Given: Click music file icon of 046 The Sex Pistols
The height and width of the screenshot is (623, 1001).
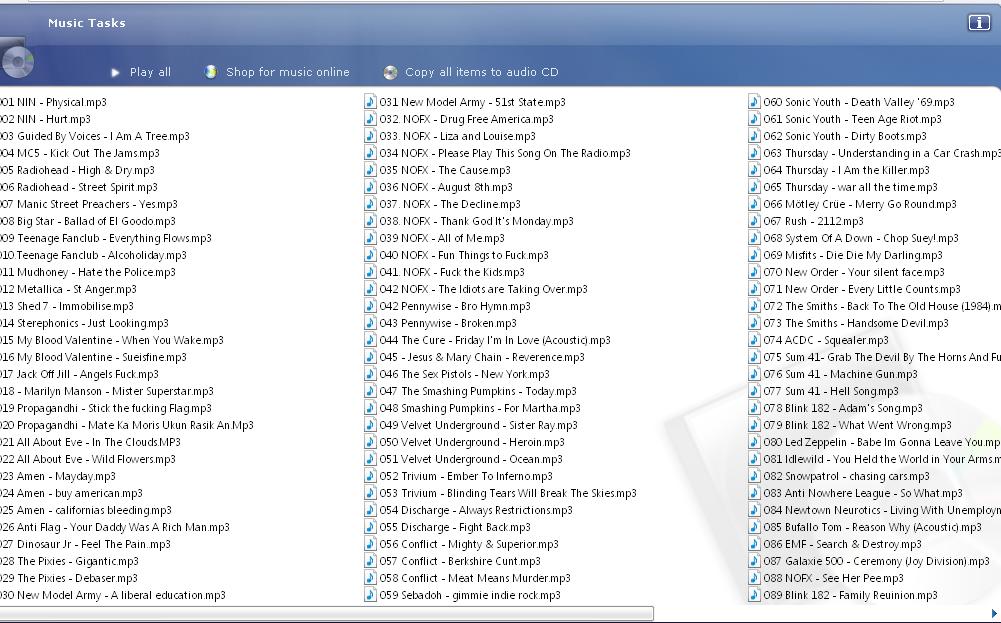Looking at the screenshot, I should point(370,374).
